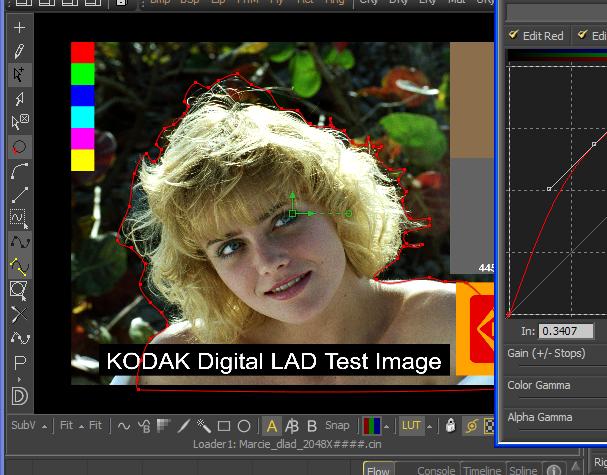Select the shape box with cursor tool

tap(19, 290)
